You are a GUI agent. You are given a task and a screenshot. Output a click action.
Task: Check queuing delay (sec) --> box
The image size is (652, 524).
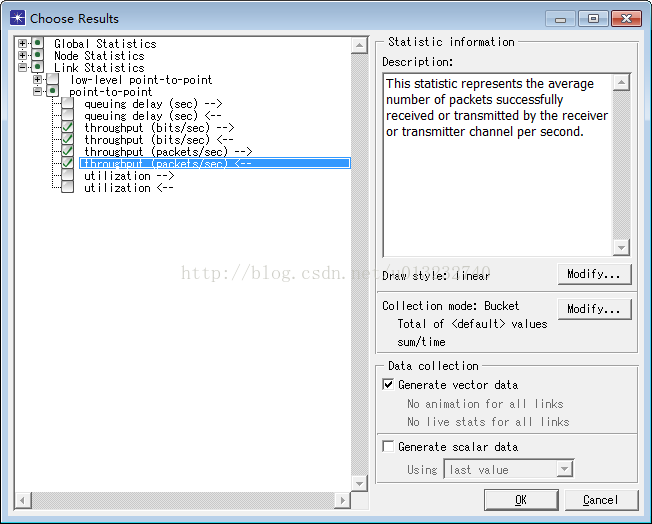tap(67, 103)
